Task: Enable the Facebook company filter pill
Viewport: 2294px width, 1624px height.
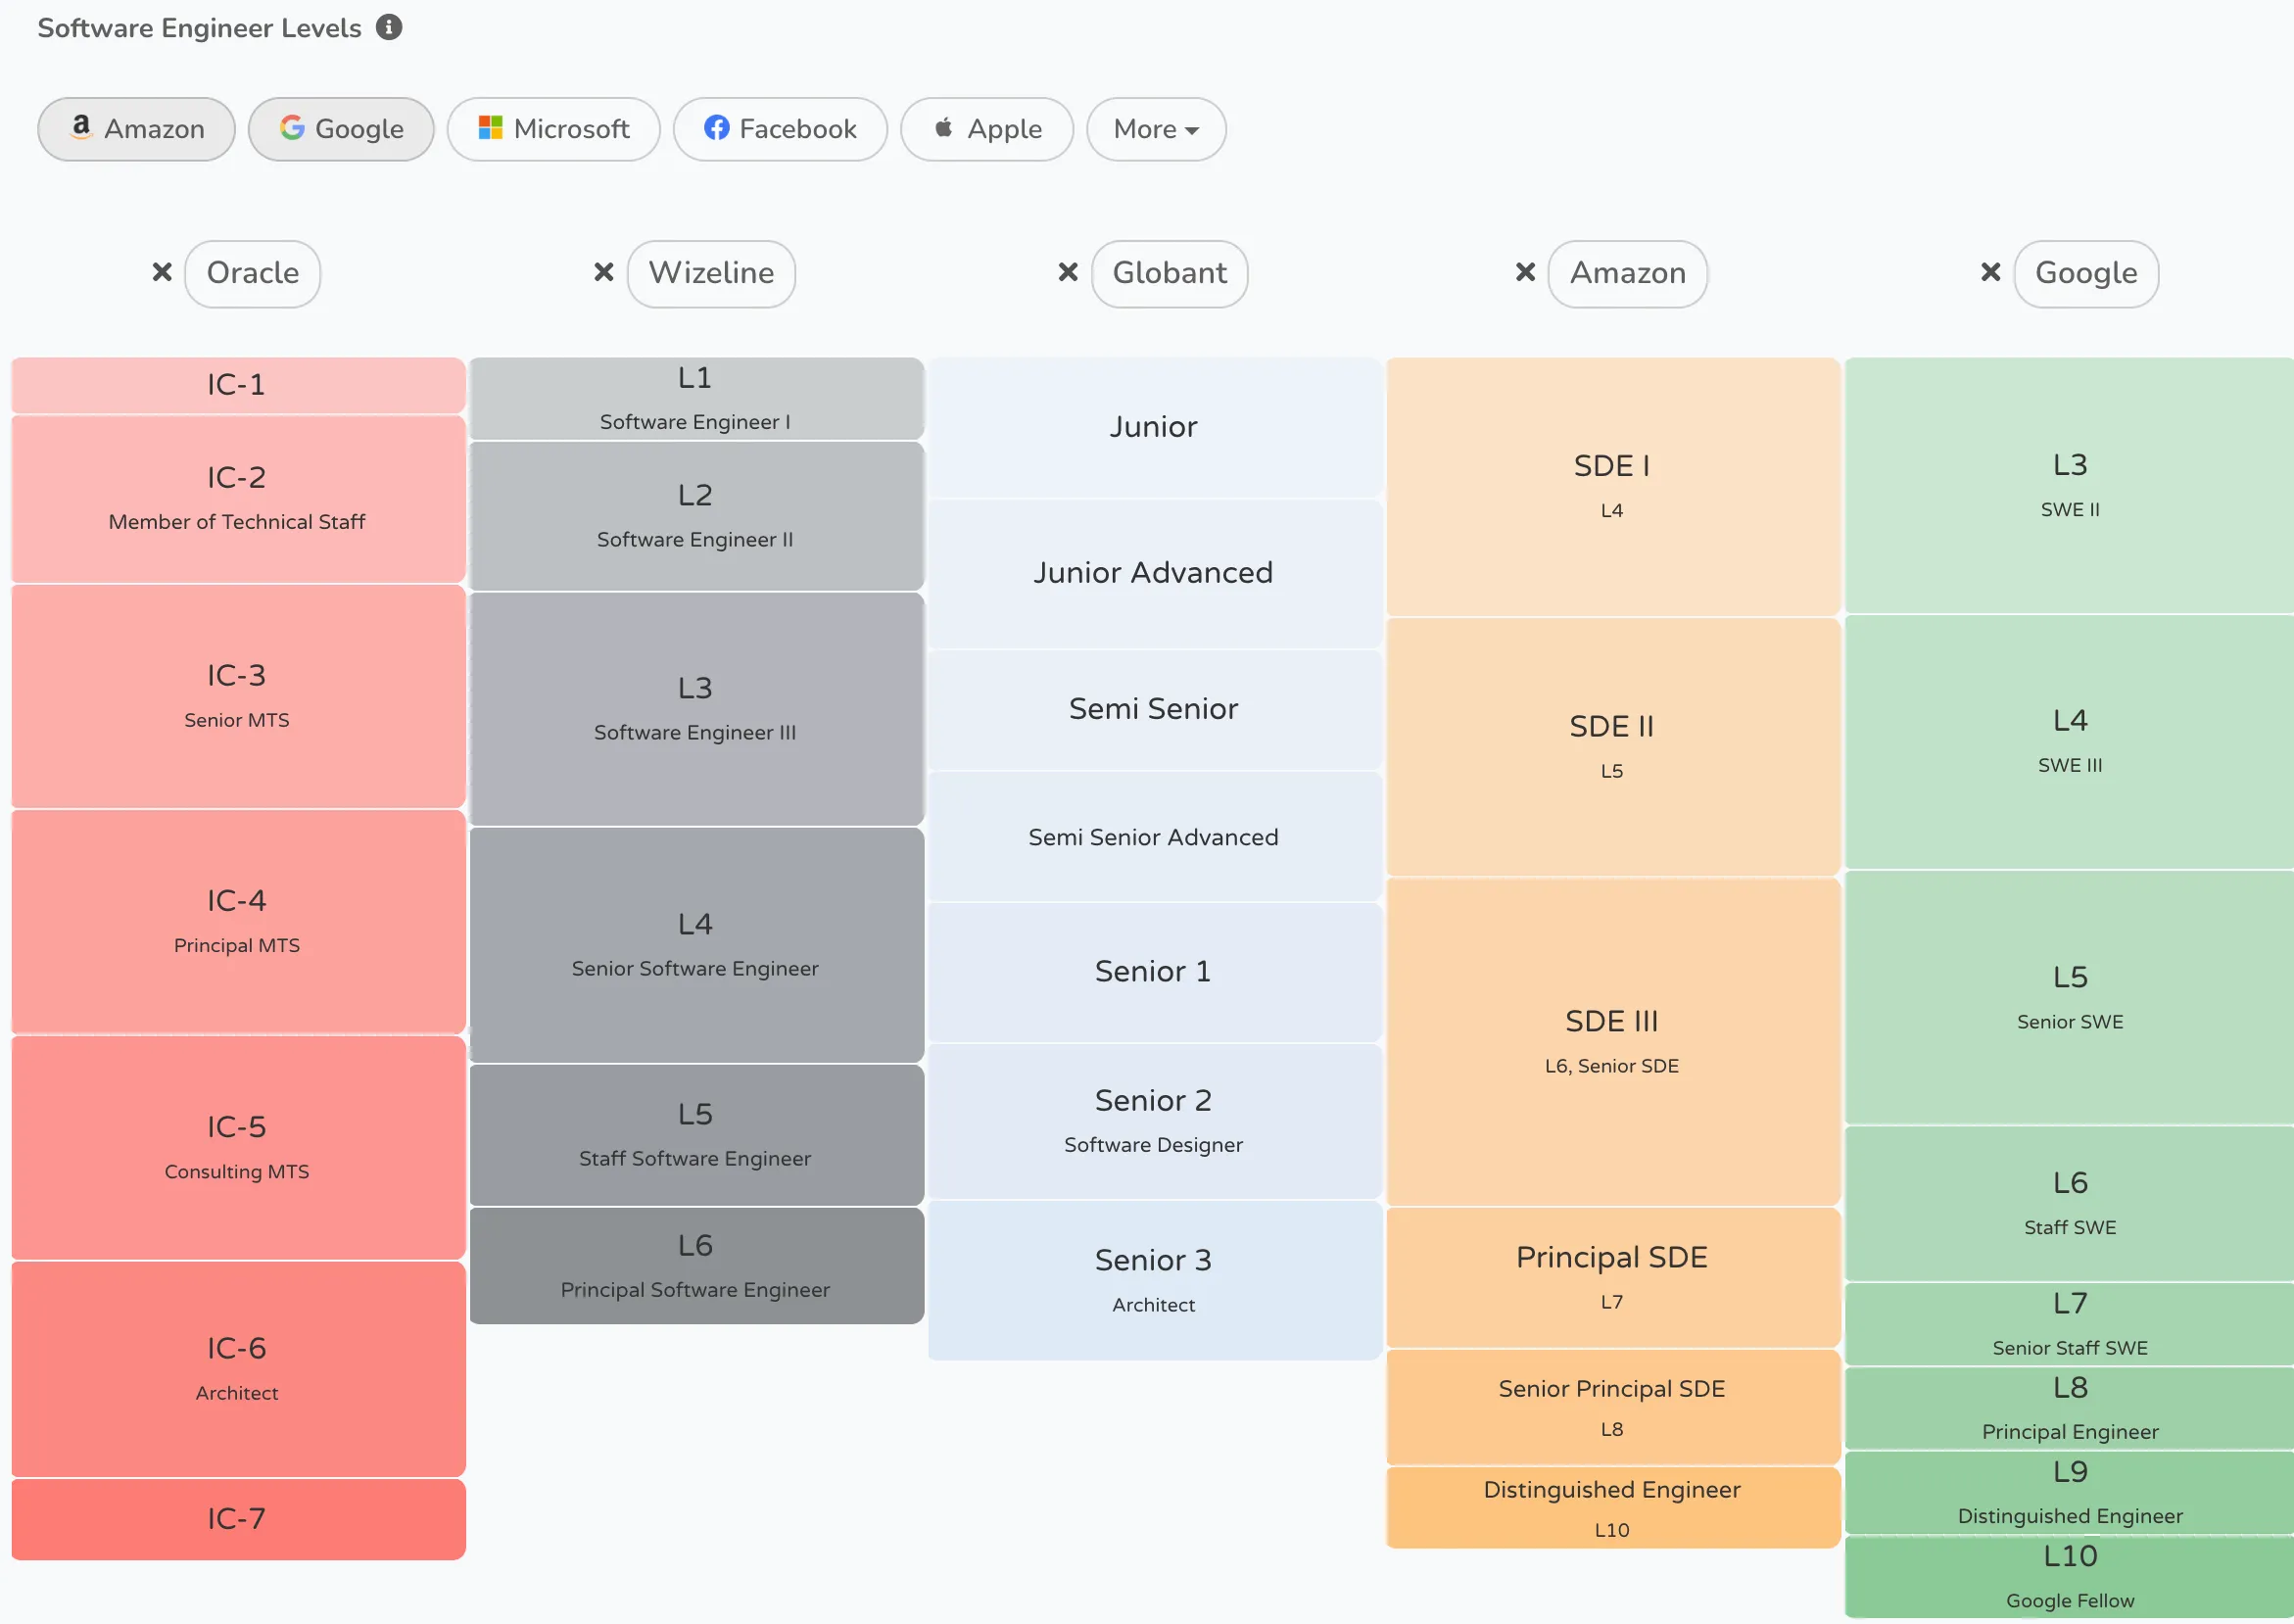Action: (780, 129)
